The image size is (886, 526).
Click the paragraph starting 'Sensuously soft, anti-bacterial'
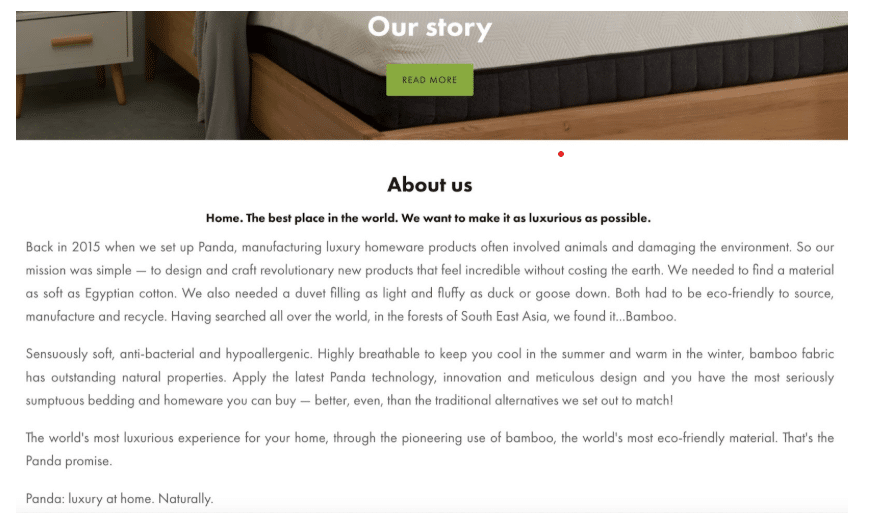(429, 377)
